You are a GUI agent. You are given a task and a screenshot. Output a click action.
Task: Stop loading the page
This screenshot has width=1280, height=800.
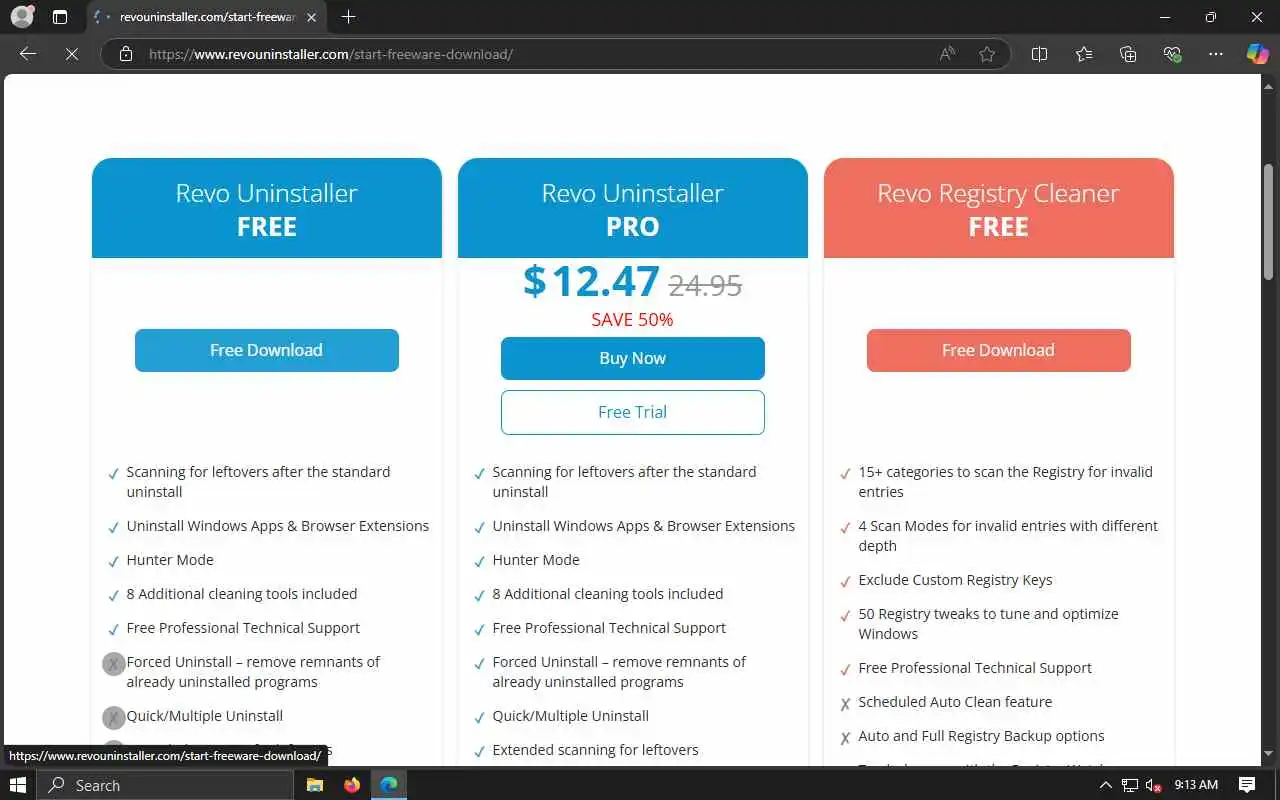72,54
